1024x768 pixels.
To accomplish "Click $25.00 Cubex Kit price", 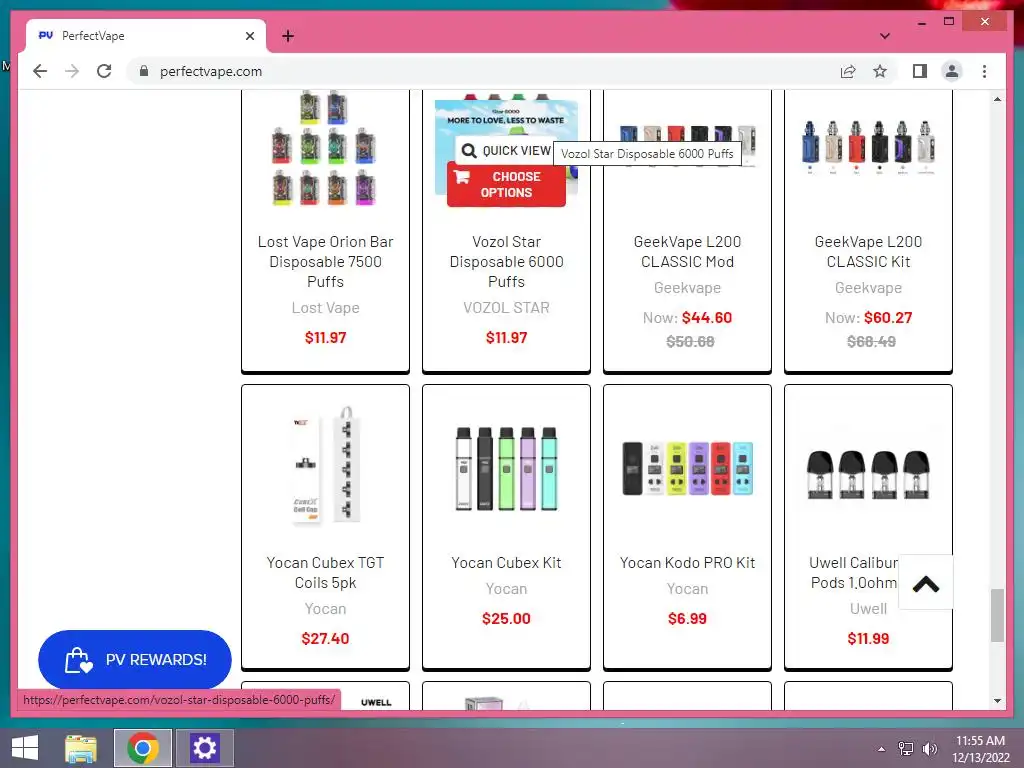I will 506,618.
